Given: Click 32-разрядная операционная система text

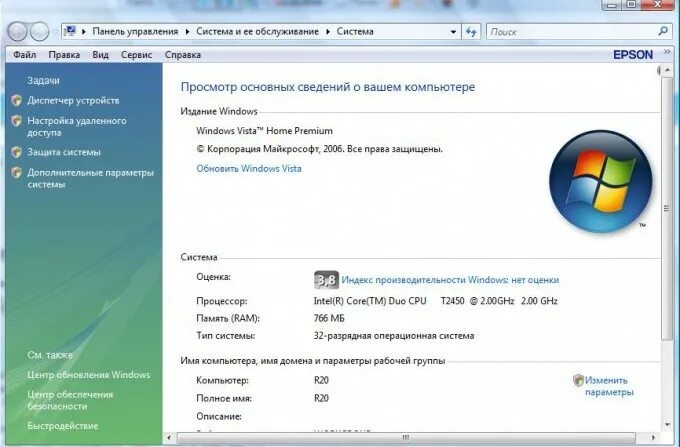Looking at the screenshot, I should pyautogui.click(x=394, y=336).
